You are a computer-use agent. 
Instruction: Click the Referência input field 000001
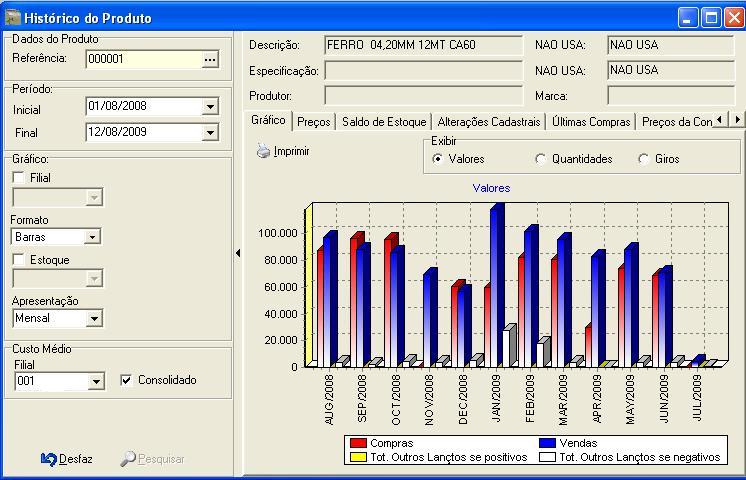pos(144,59)
